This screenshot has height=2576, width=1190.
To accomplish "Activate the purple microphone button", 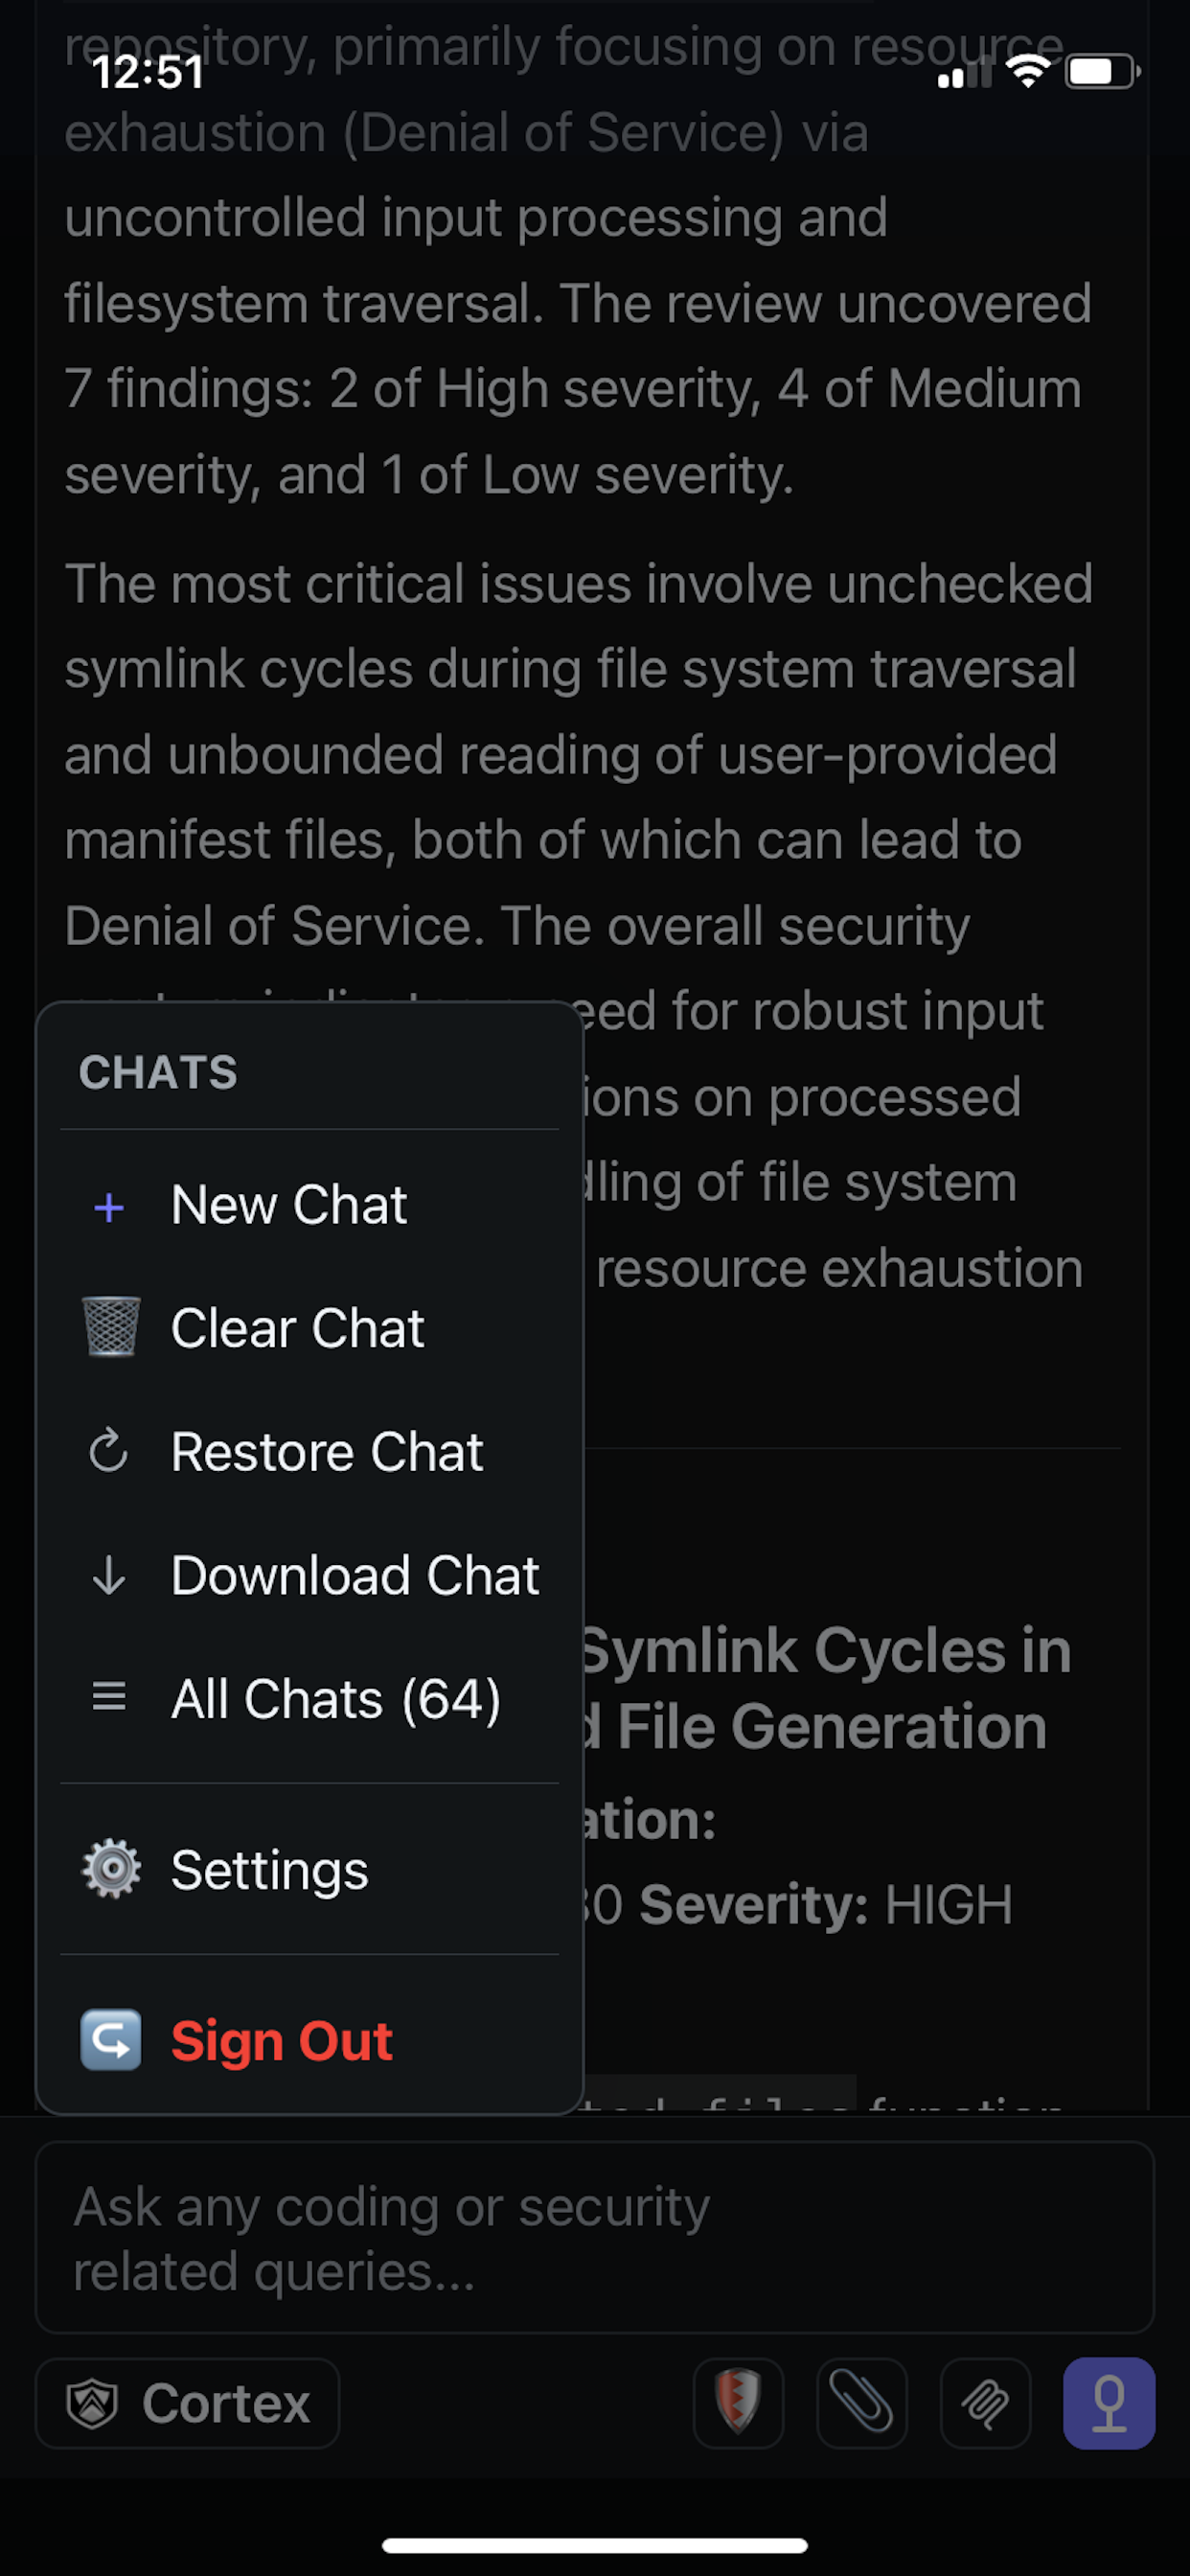I will click(1109, 2403).
